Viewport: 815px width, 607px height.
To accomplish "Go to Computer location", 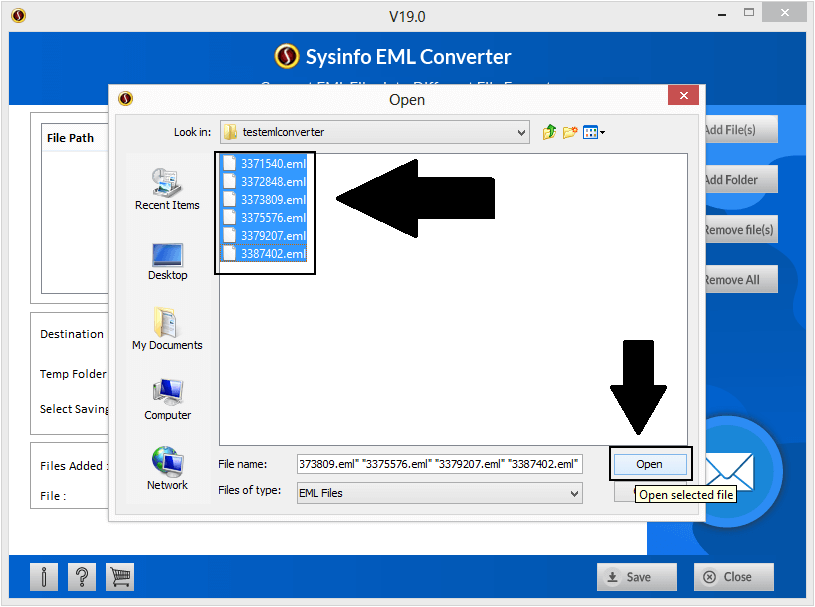I will click(167, 399).
